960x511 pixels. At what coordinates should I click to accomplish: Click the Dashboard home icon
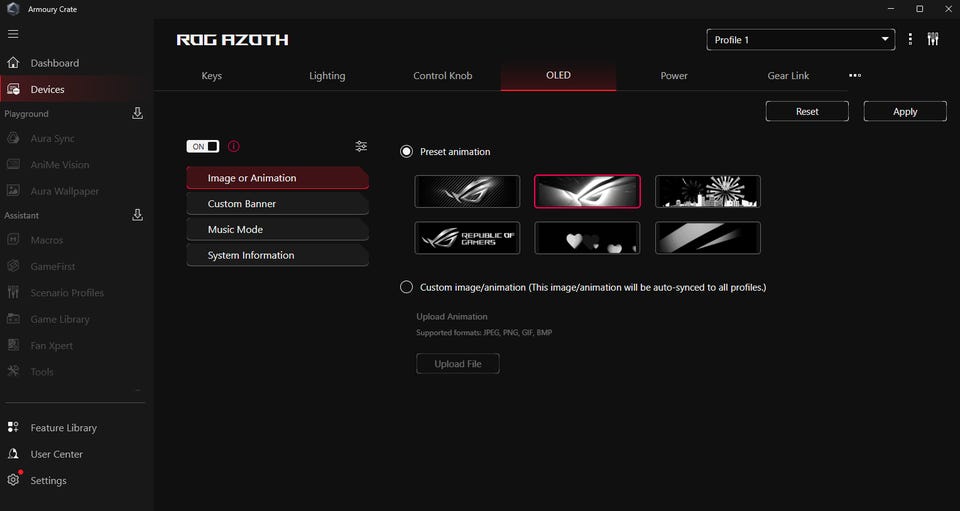pyautogui.click(x=13, y=62)
